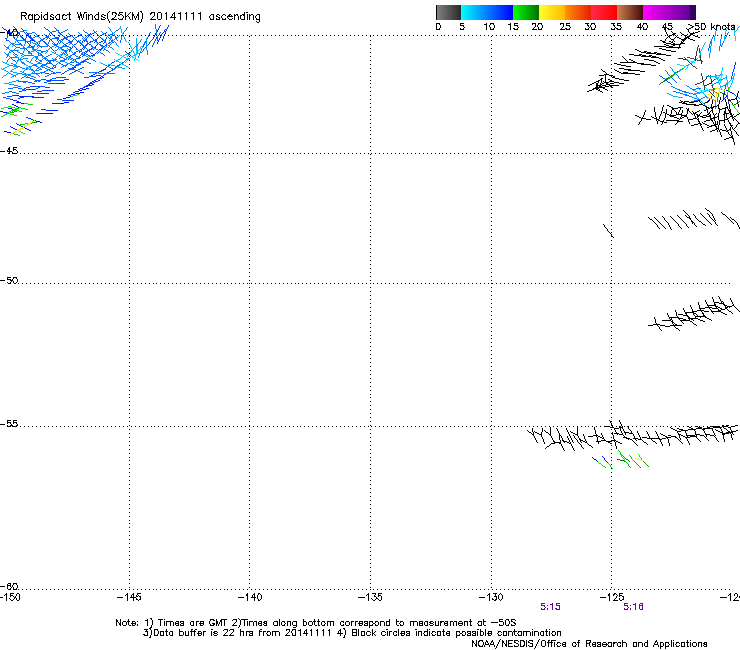Click the blue 10-15 knots color segment

[500, 12]
